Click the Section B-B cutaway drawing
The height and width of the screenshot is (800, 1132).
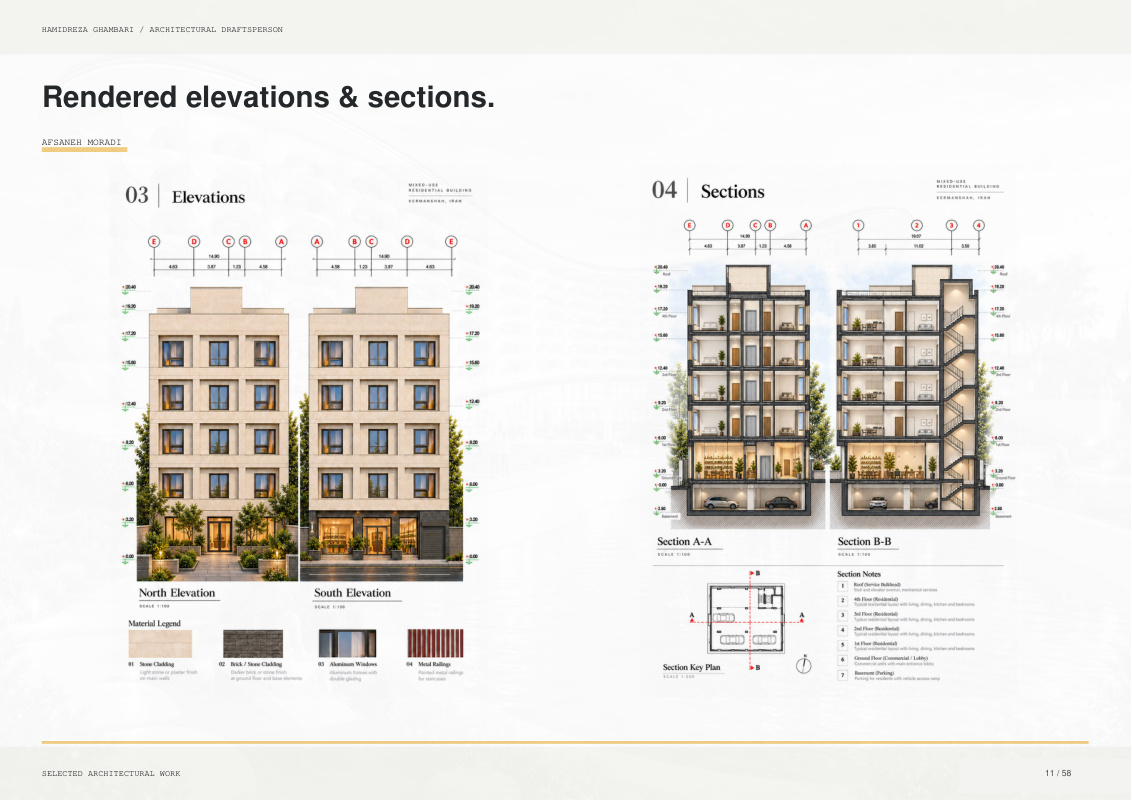[x=910, y=397]
